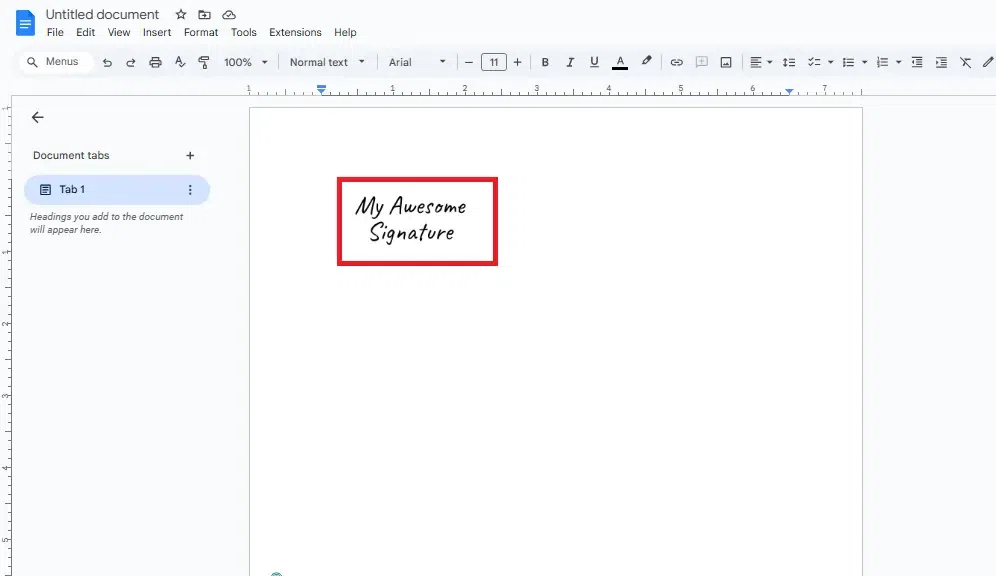996x576 pixels.
Task: Close the document tabs sidebar with back arrow
Action: (37, 117)
